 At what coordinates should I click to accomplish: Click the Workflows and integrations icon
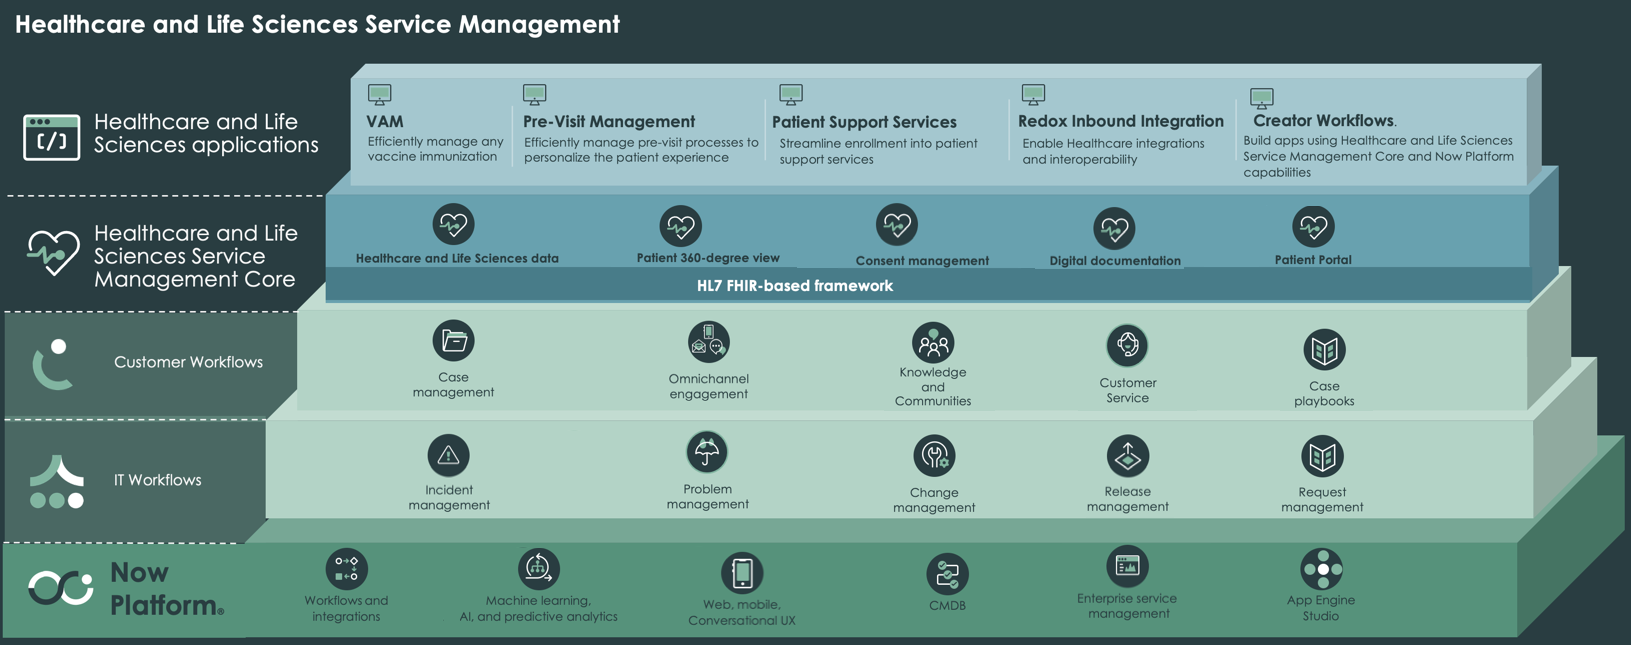point(346,569)
